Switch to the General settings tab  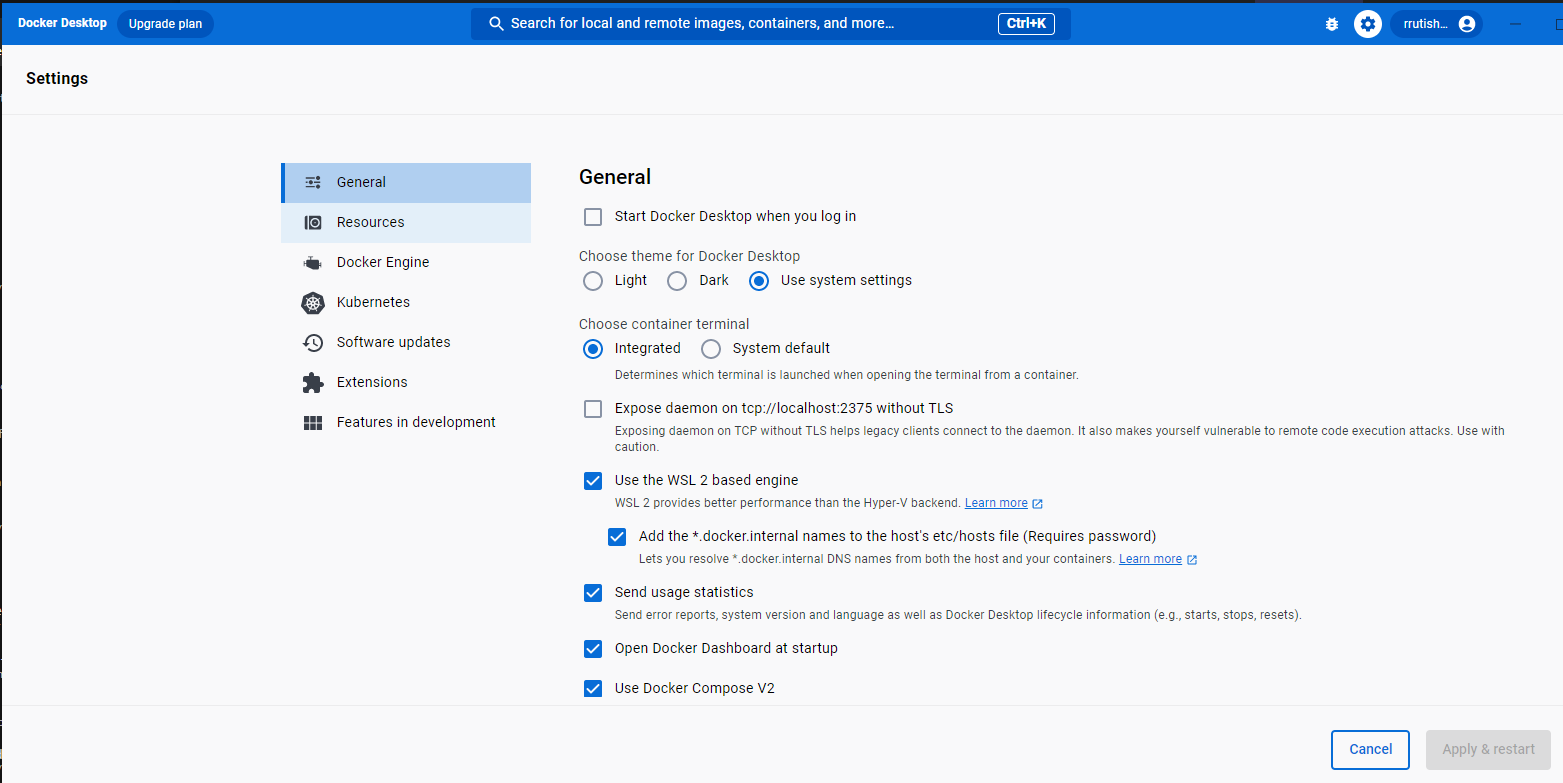point(361,182)
